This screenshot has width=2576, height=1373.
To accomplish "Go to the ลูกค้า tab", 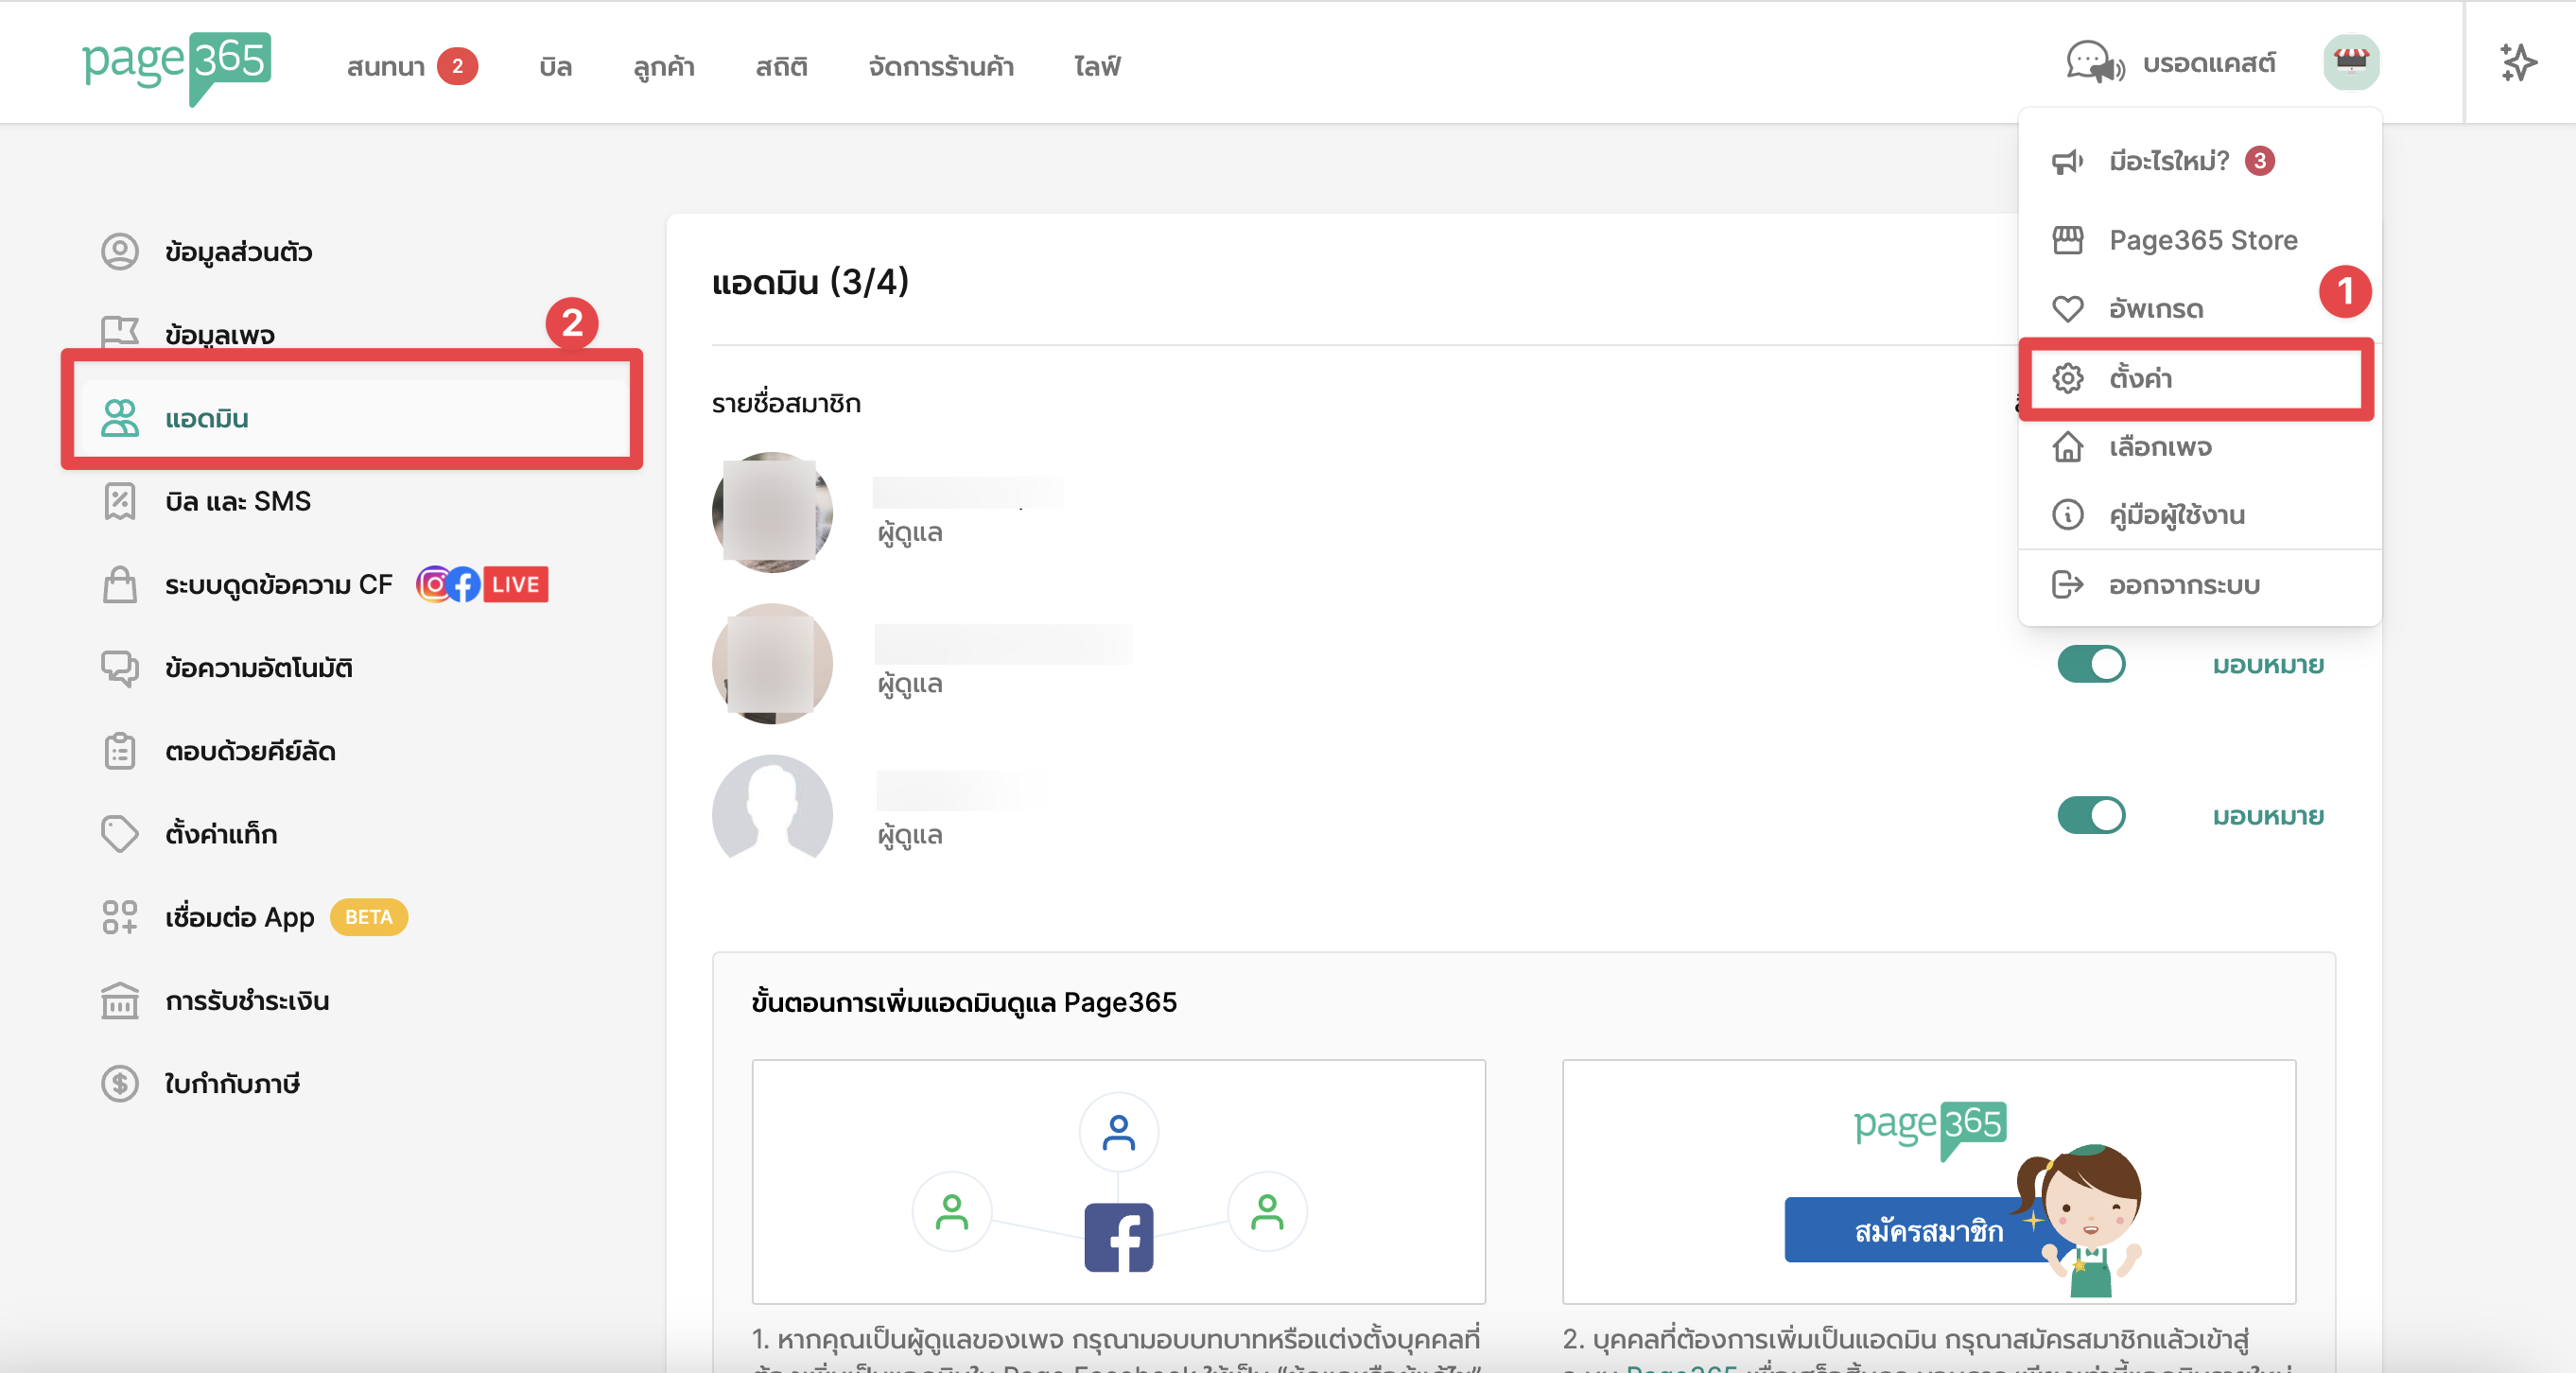I will pyautogui.click(x=664, y=66).
